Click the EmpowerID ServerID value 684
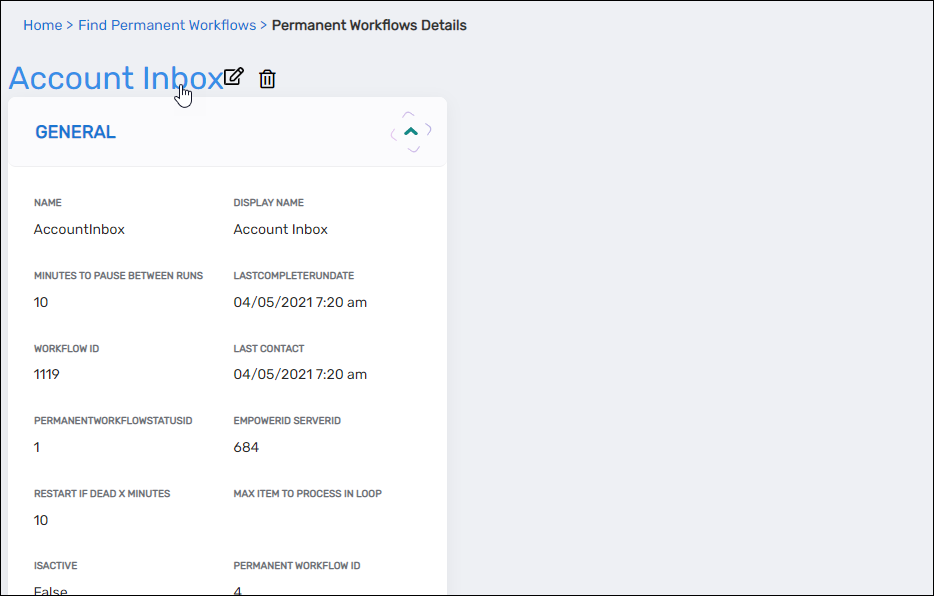This screenshot has width=934, height=596. [246, 447]
